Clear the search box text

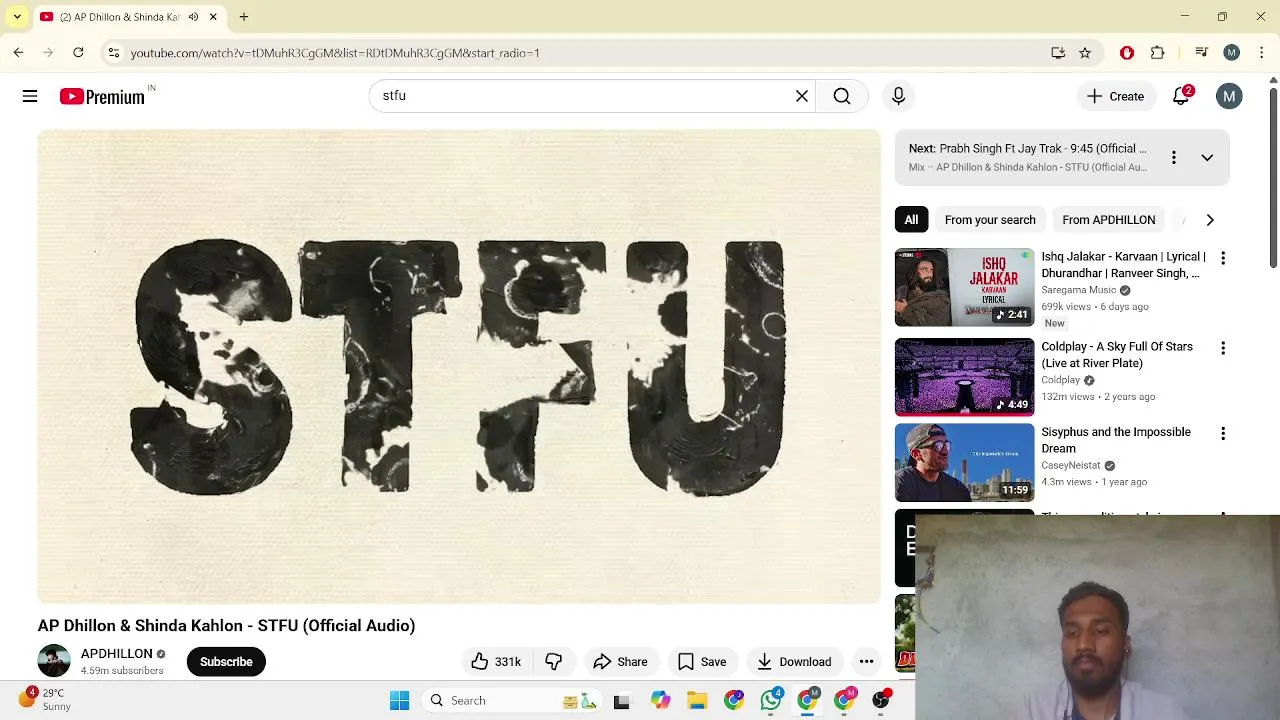click(802, 96)
